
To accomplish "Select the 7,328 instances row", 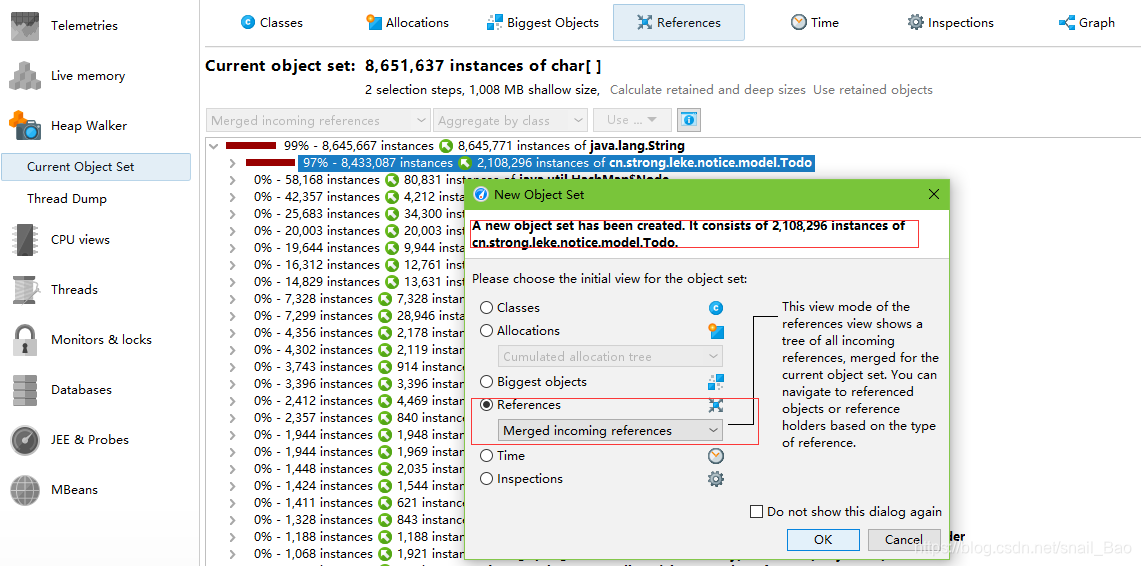I will pyautogui.click(x=359, y=299).
